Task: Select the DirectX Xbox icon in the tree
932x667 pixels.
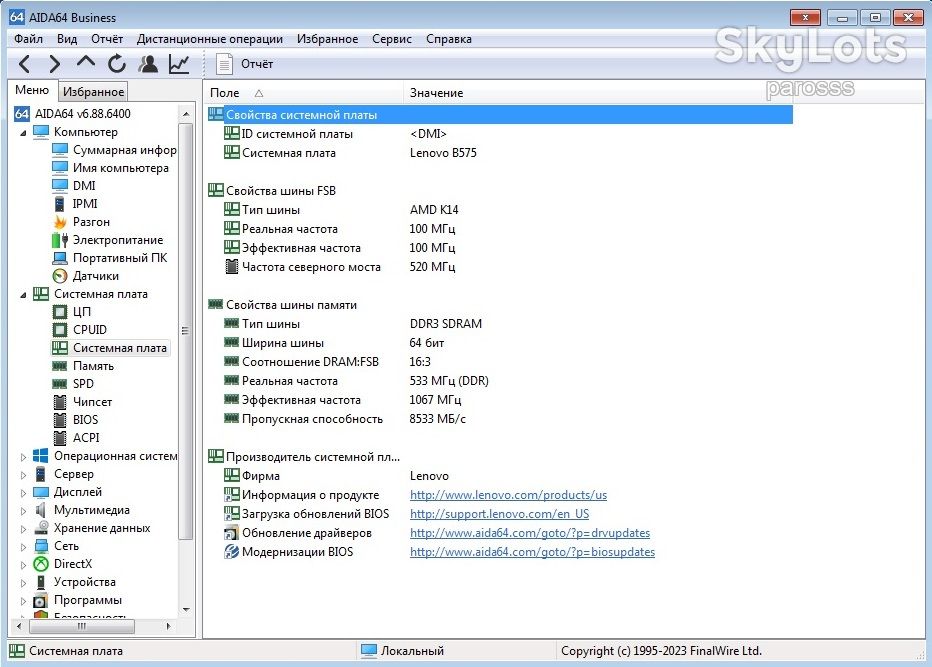Action: point(41,564)
